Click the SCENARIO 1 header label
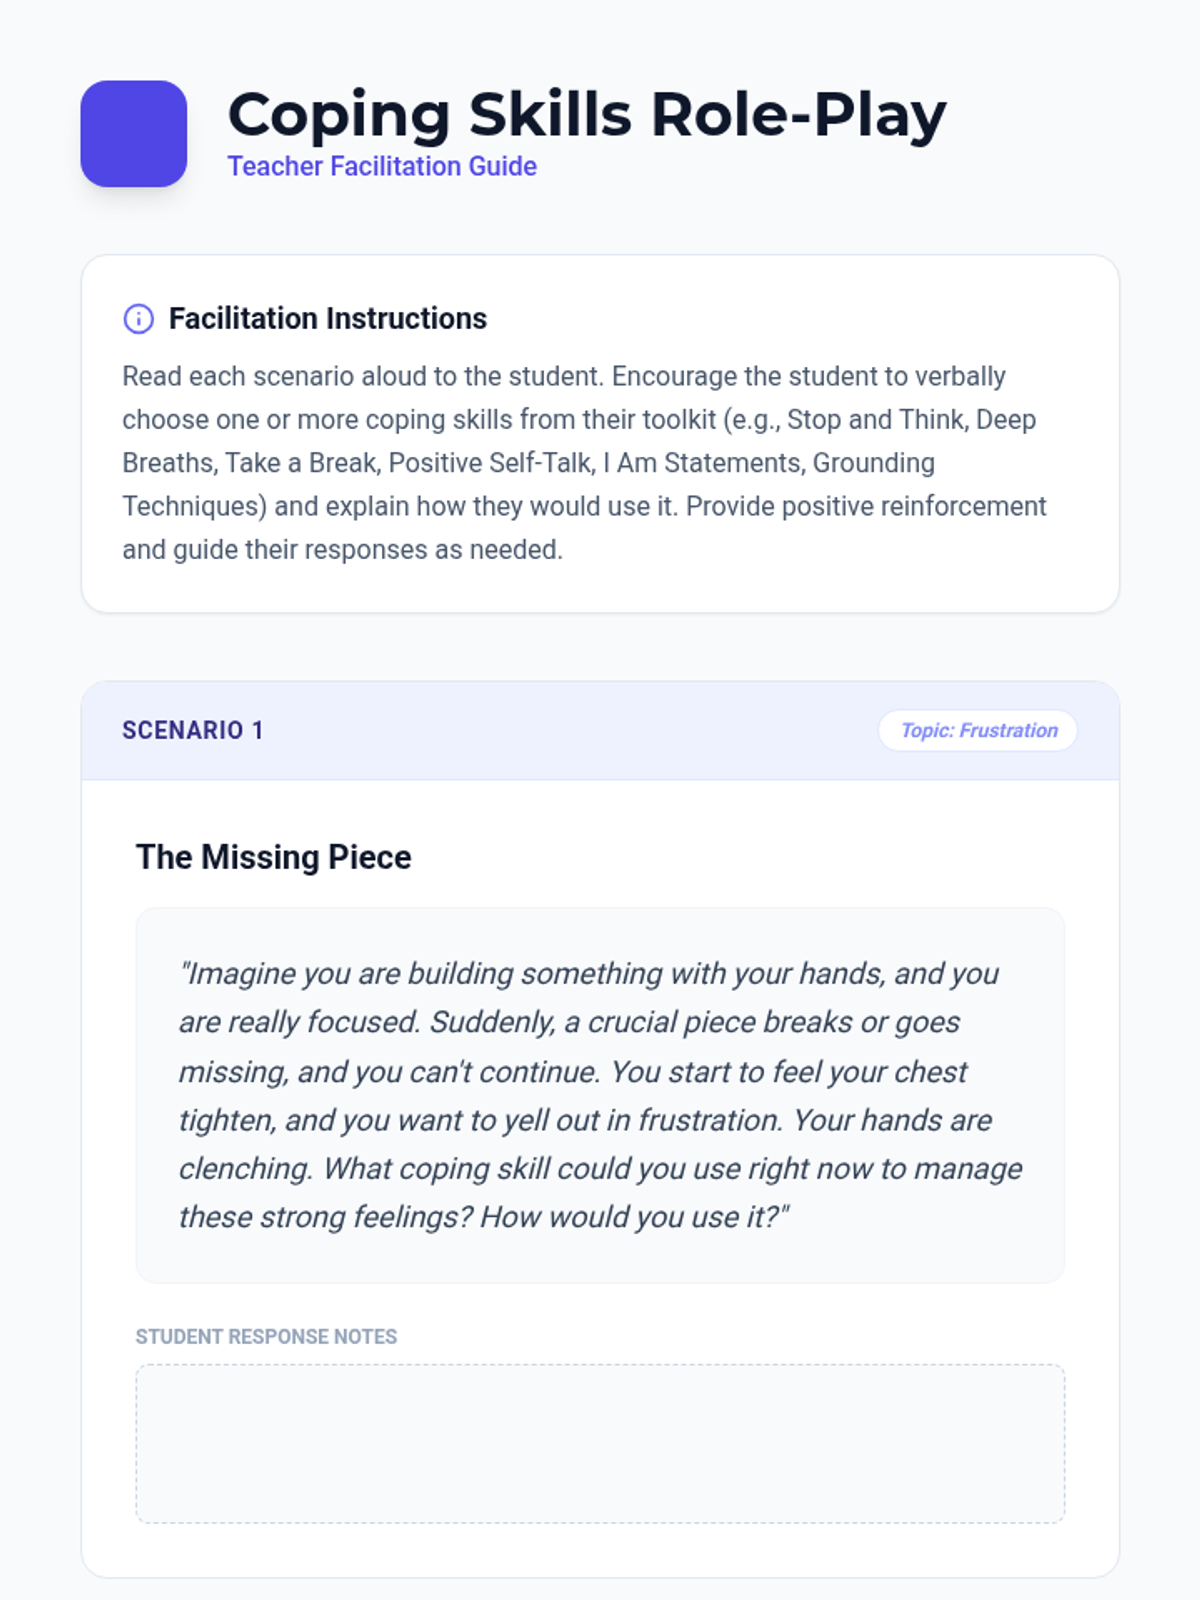Image resolution: width=1200 pixels, height=1600 pixels. (x=192, y=731)
